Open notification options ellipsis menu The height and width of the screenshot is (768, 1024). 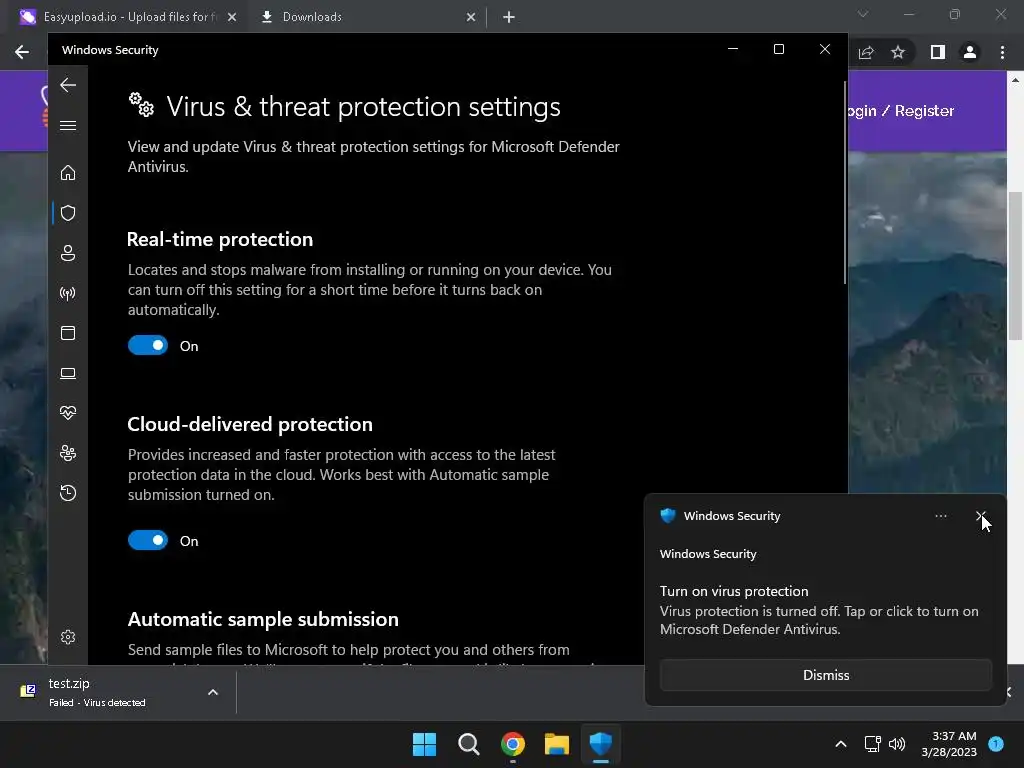(940, 516)
